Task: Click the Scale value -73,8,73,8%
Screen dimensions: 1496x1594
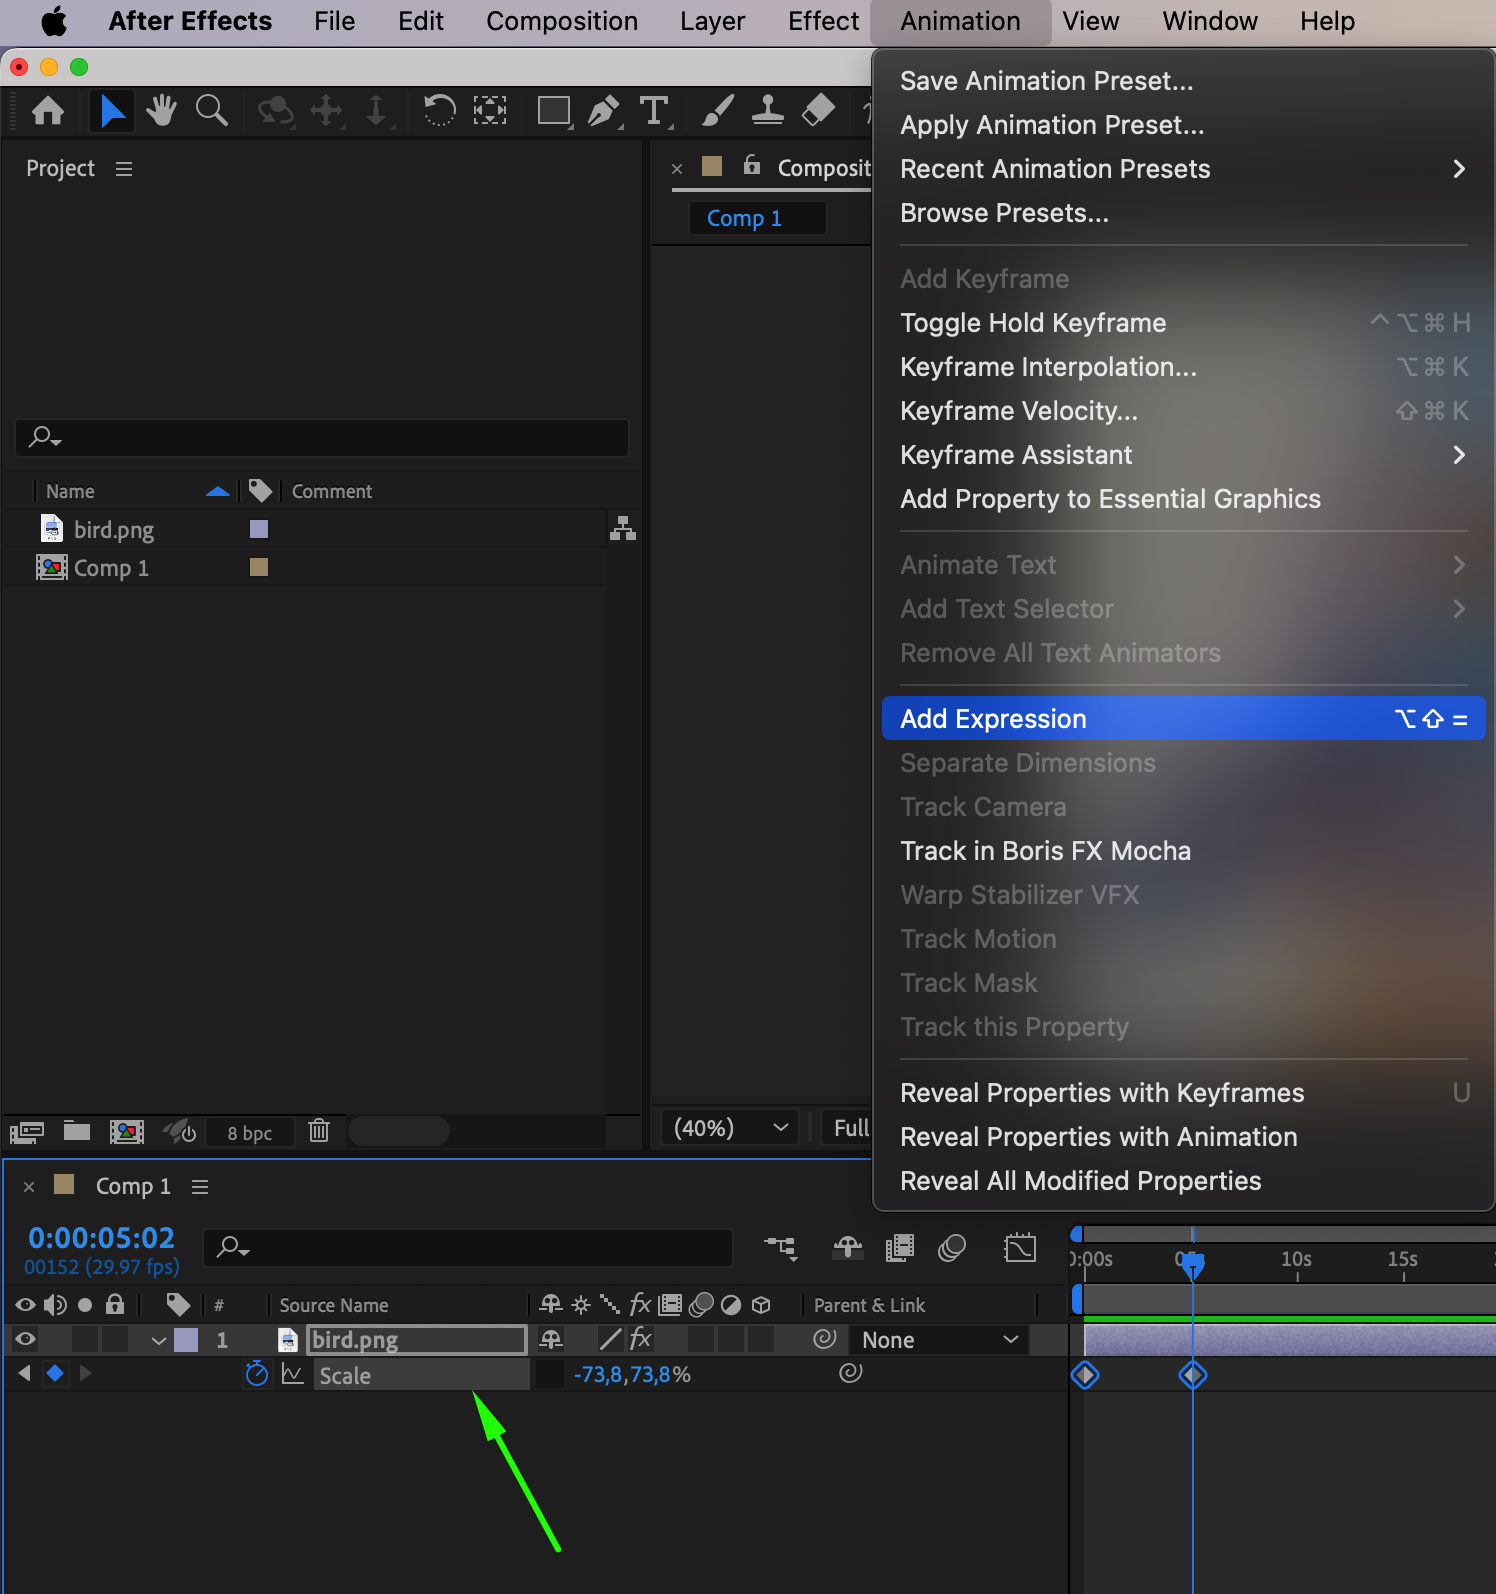Action: tap(632, 1375)
